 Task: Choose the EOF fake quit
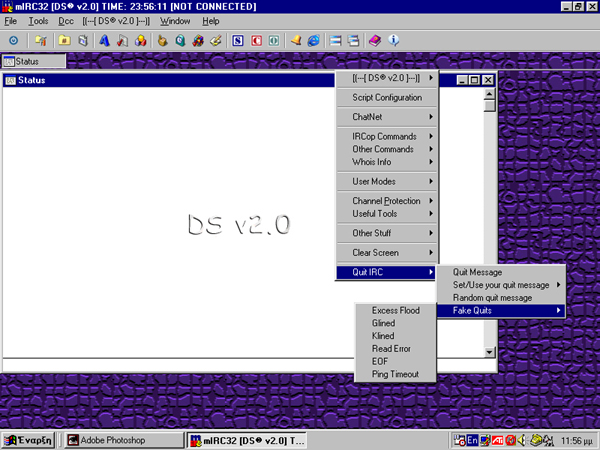pyautogui.click(x=396, y=361)
